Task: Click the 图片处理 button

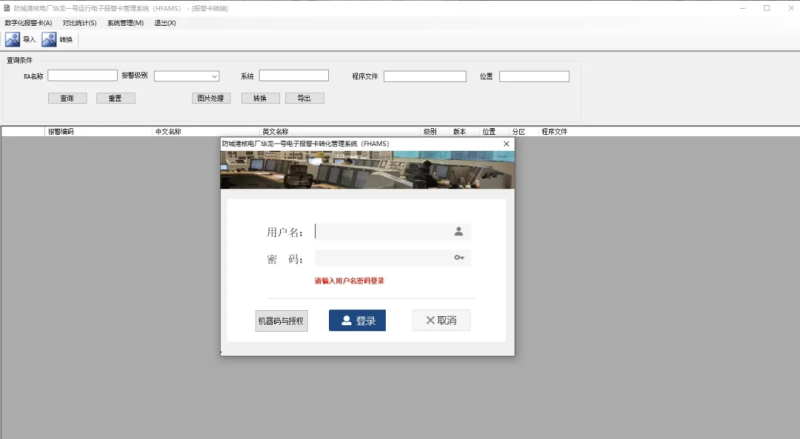Action: coord(211,98)
